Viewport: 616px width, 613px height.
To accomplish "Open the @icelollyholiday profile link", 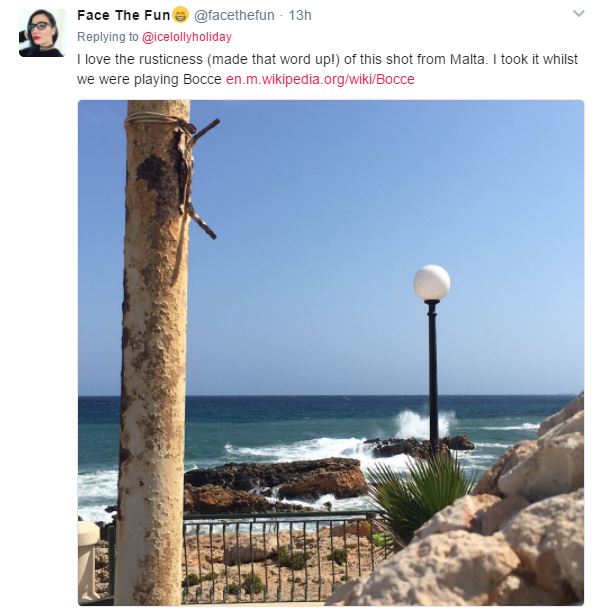I will (x=187, y=37).
